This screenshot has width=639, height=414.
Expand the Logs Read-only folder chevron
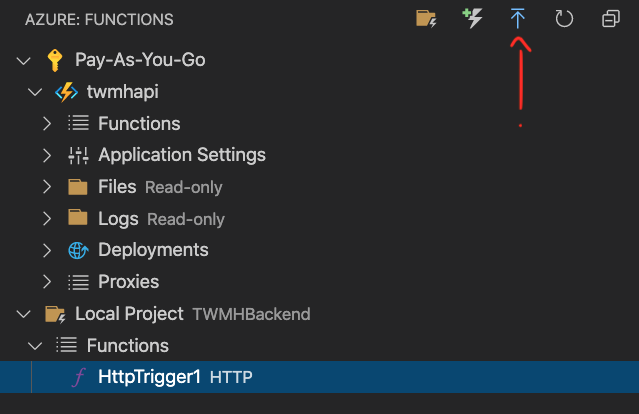[46, 219]
